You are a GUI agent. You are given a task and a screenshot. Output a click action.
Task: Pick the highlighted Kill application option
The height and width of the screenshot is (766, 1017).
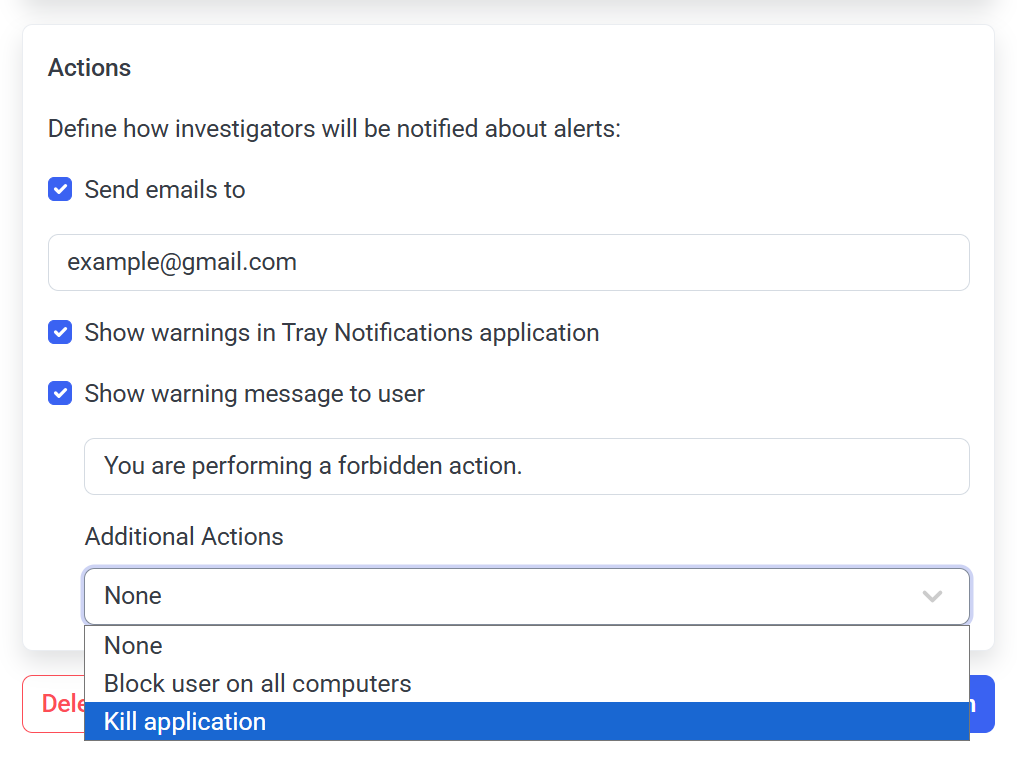point(185,722)
